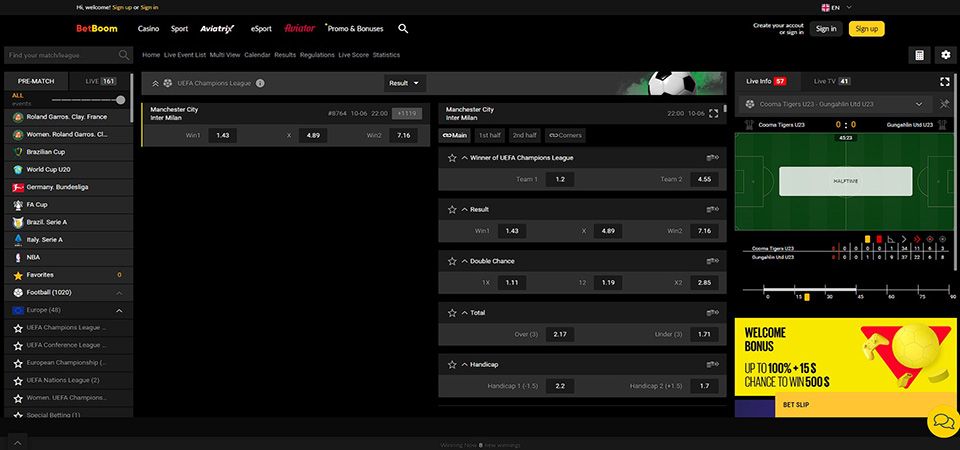
Task: Open the search magnifier in top navigation
Action: pos(403,29)
